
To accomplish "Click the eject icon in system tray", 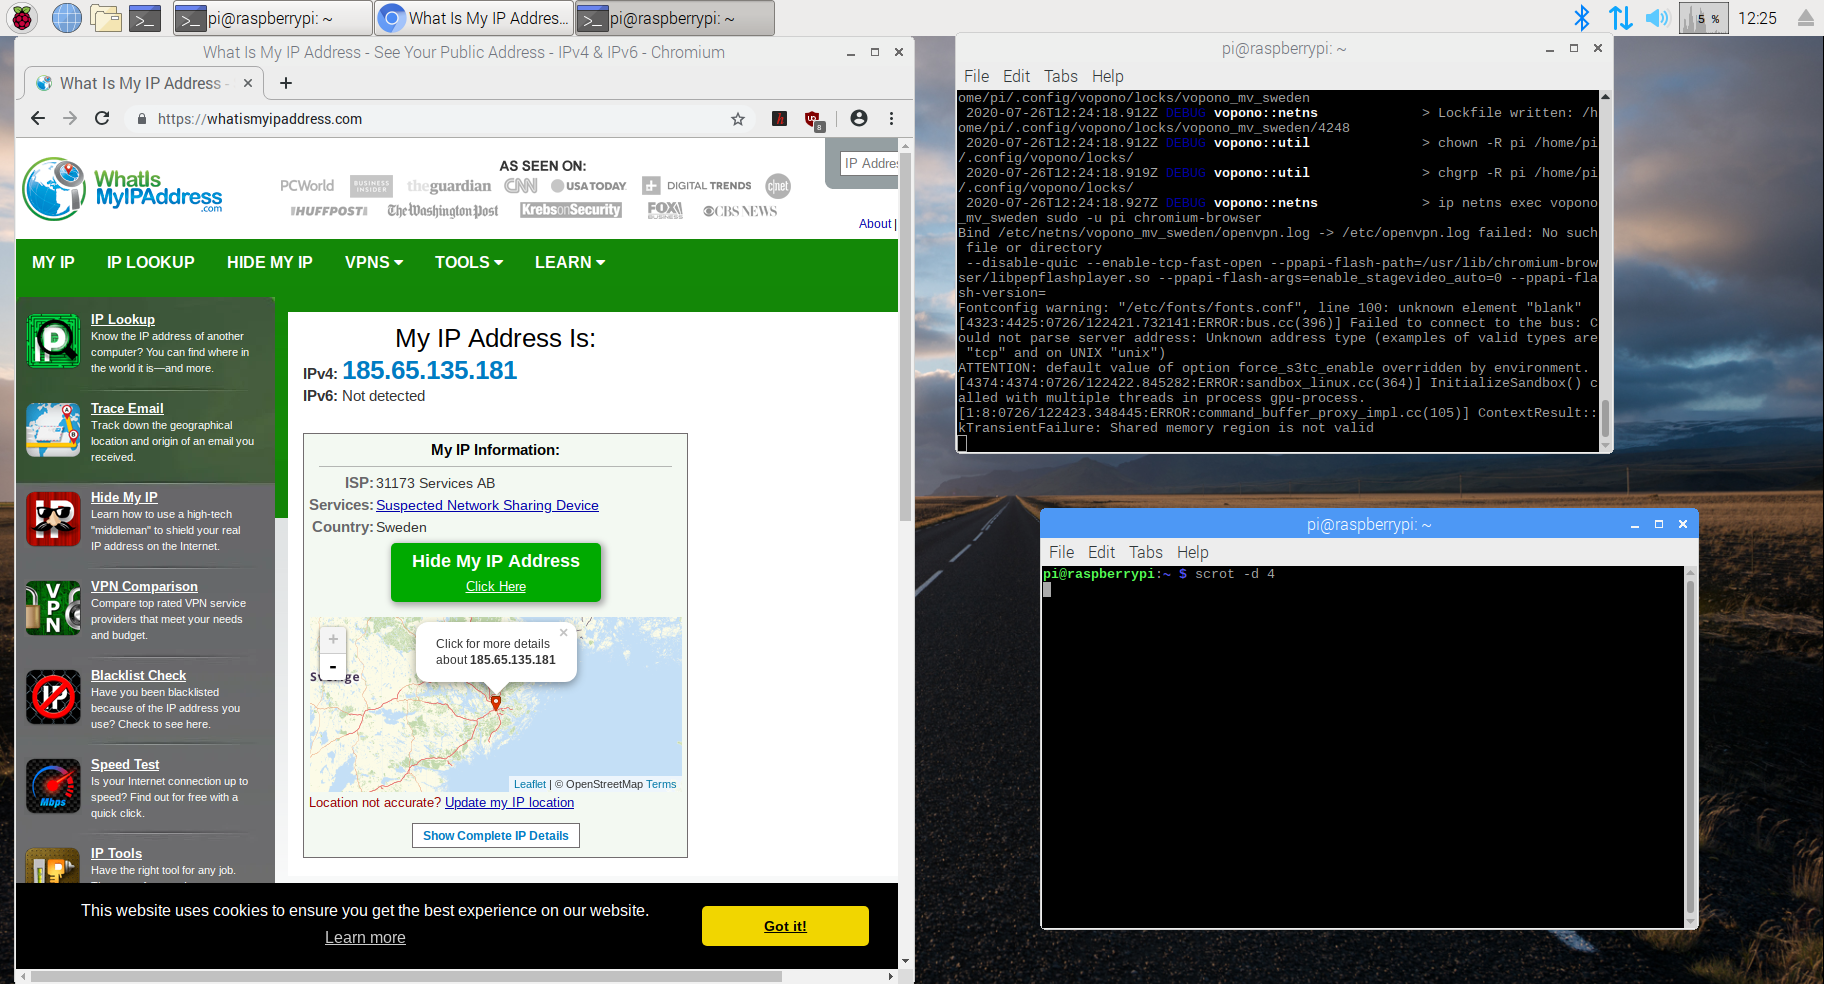I will pos(1805,18).
